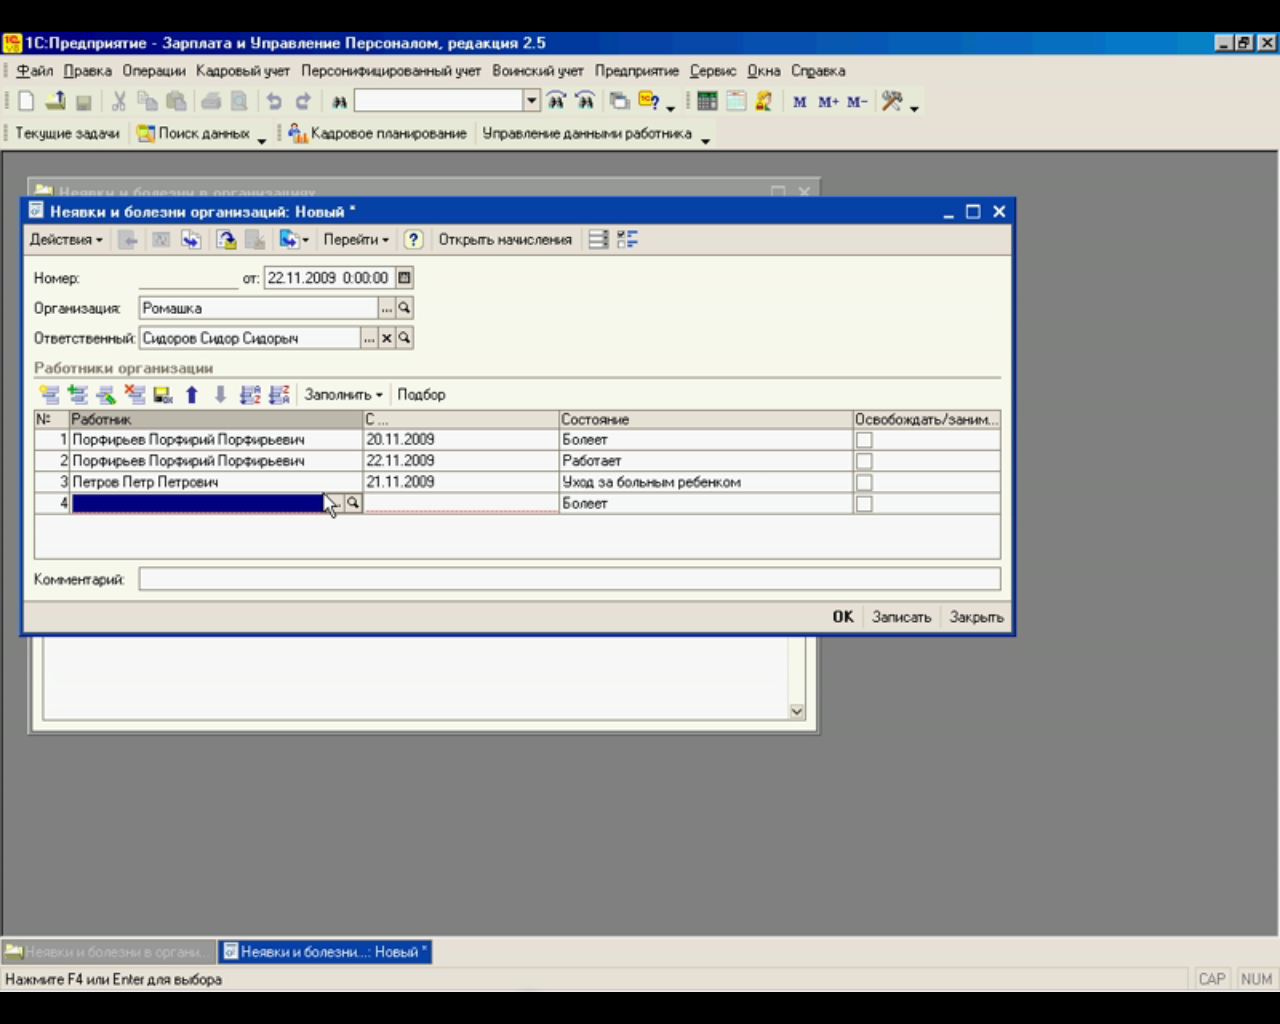Image resolution: width=1280 pixels, height=1024 pixels.
Task: Click magnifier button in worker cell of row 4
Action: coord(353,503)
